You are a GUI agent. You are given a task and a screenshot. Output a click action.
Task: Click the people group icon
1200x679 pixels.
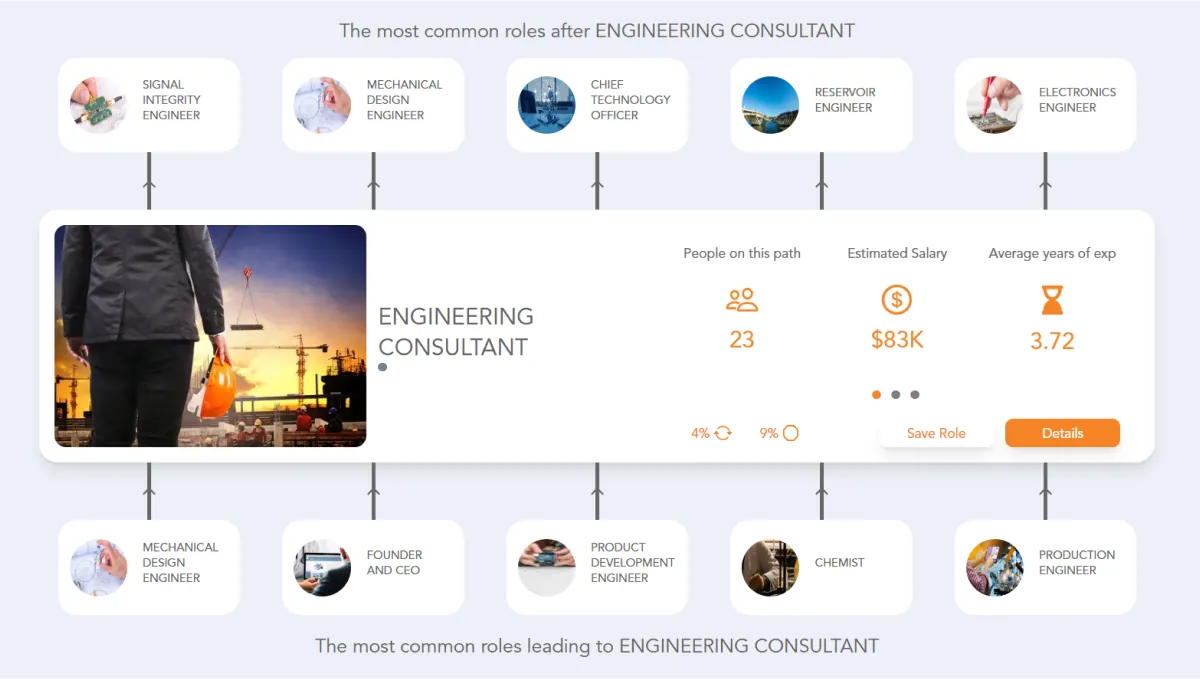[742, 299]
